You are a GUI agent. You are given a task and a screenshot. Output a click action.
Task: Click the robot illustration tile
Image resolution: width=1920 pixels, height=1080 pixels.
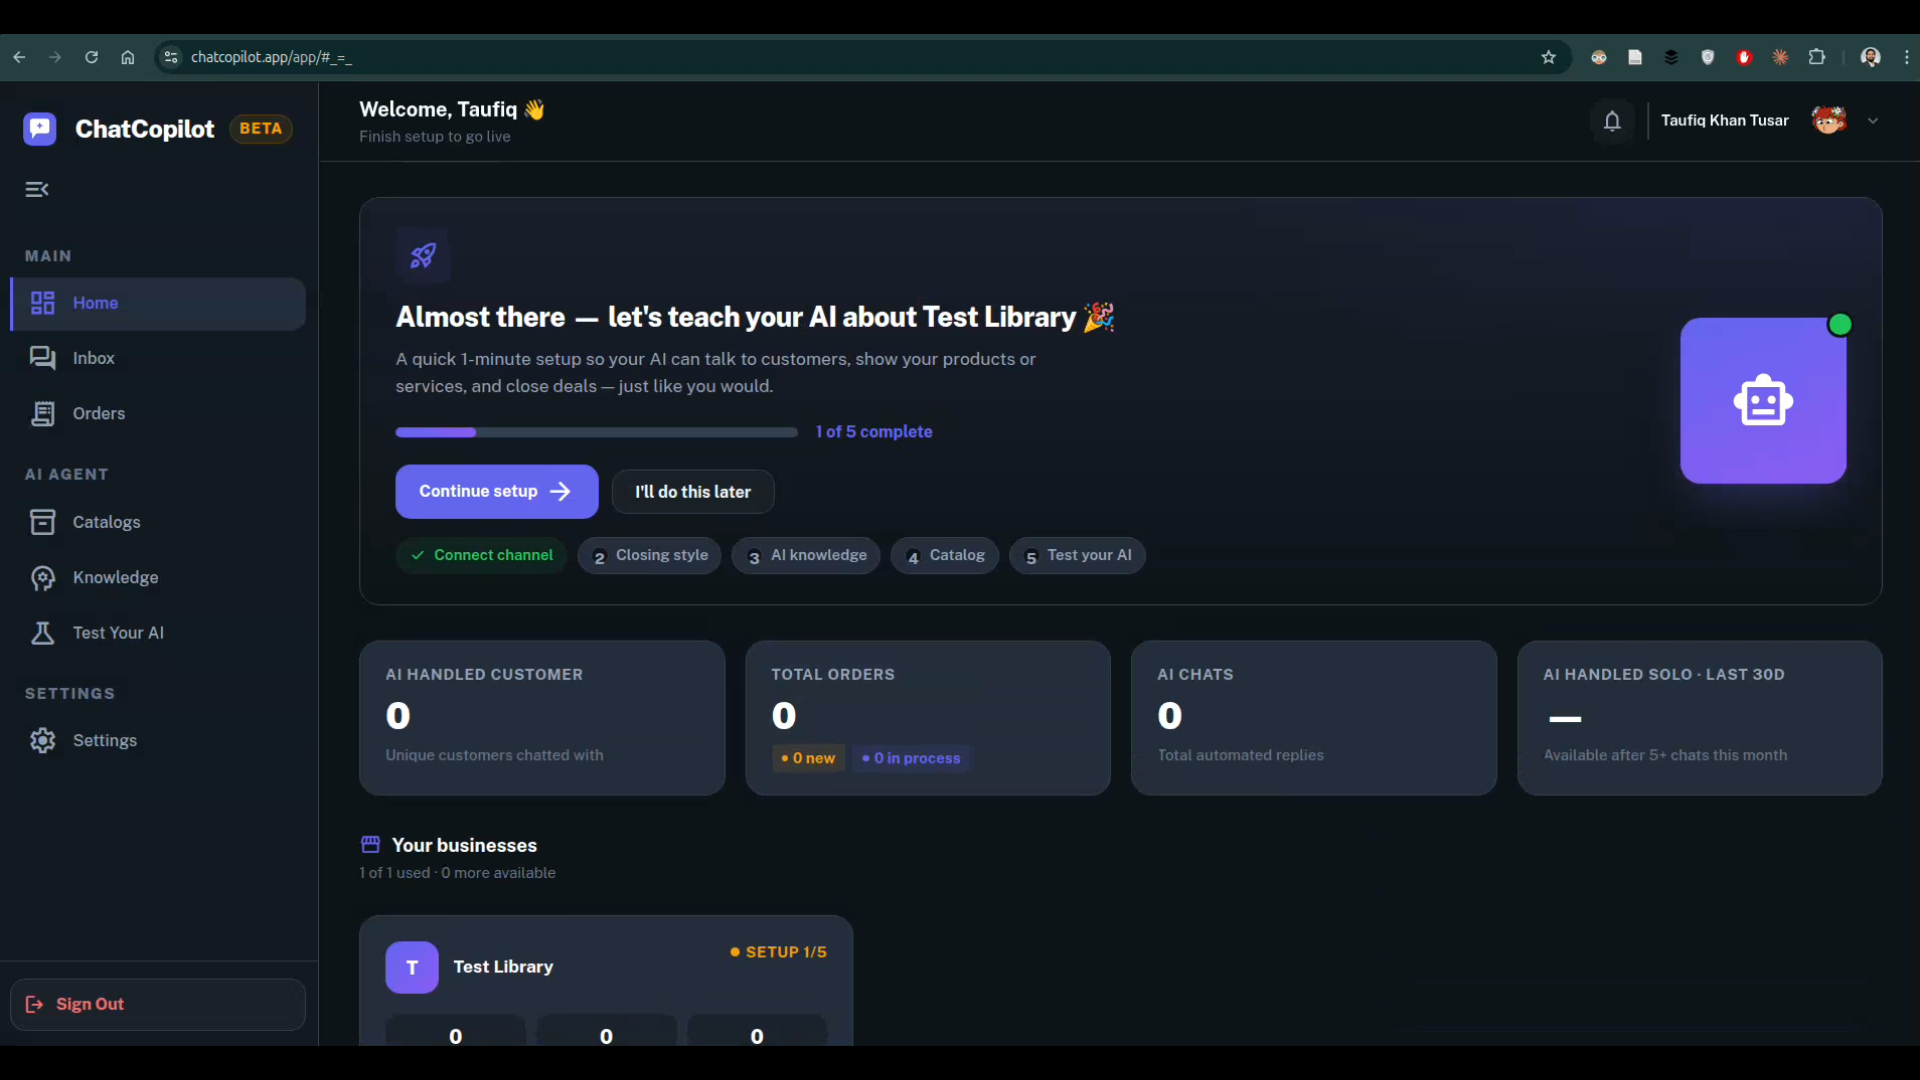click(1763, 401)
